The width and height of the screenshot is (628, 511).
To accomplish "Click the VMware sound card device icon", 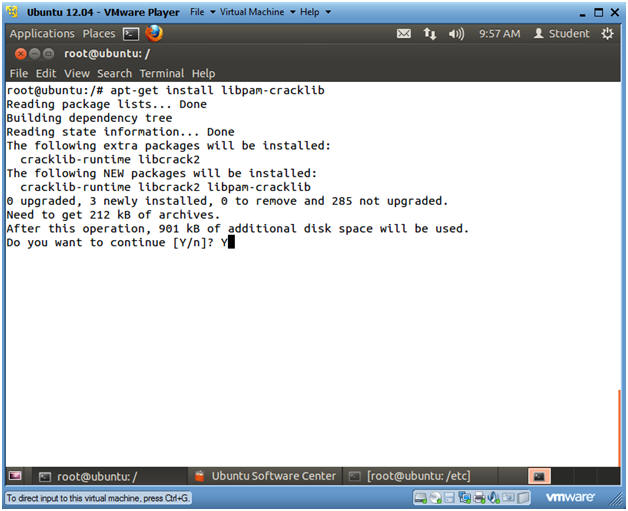I will 493,498.
